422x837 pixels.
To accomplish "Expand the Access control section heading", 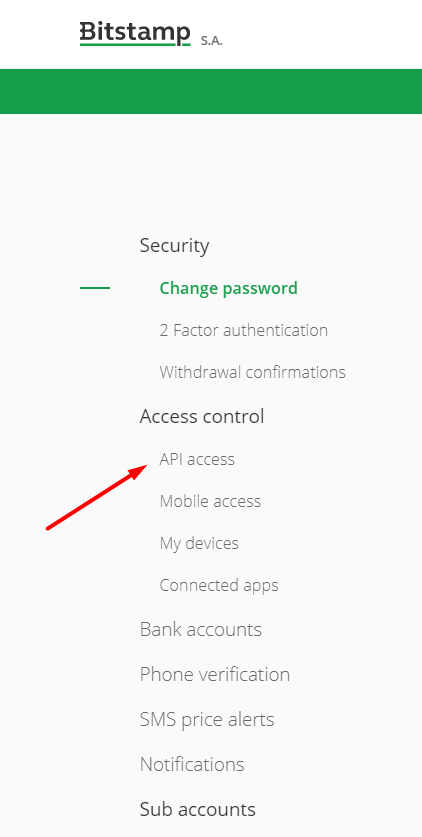I will 202,416.
